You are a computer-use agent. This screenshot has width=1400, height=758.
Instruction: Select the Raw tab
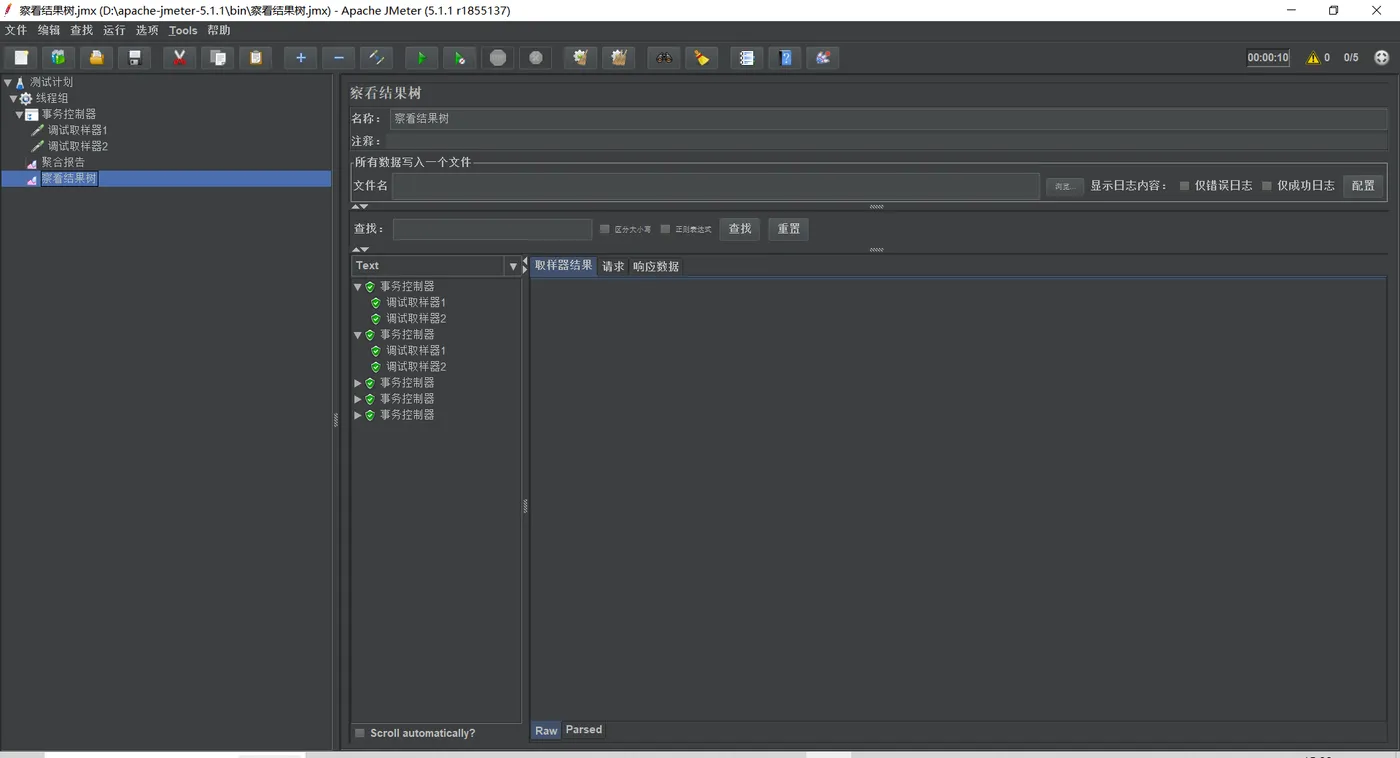pos(546,731)
